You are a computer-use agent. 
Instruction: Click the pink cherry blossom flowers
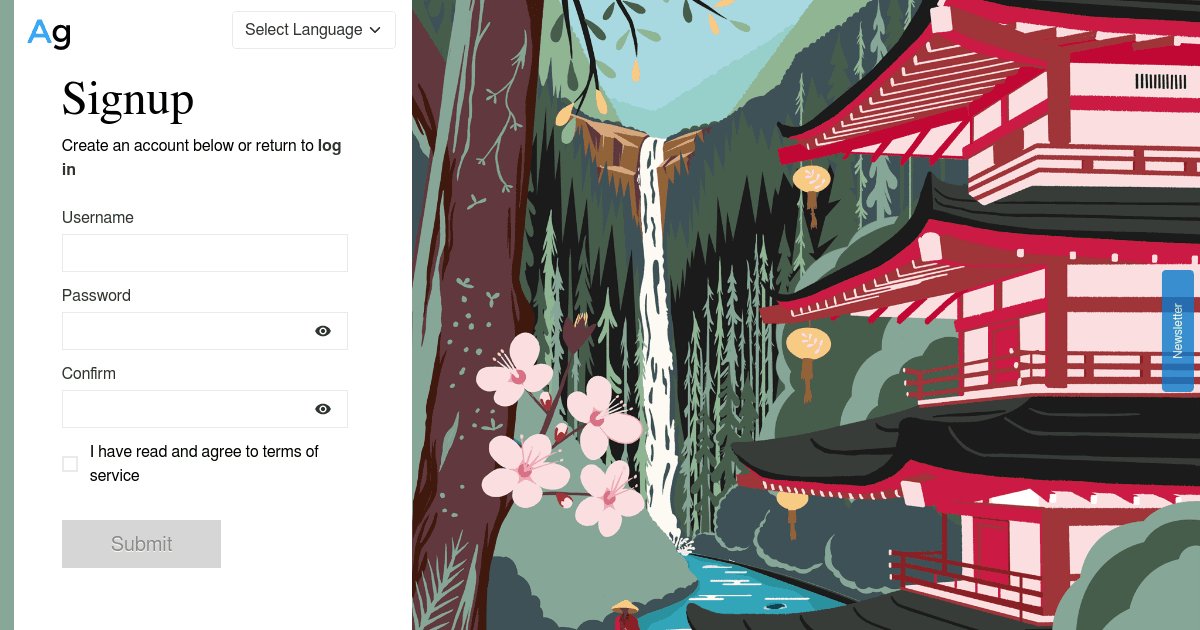(562, 430)
